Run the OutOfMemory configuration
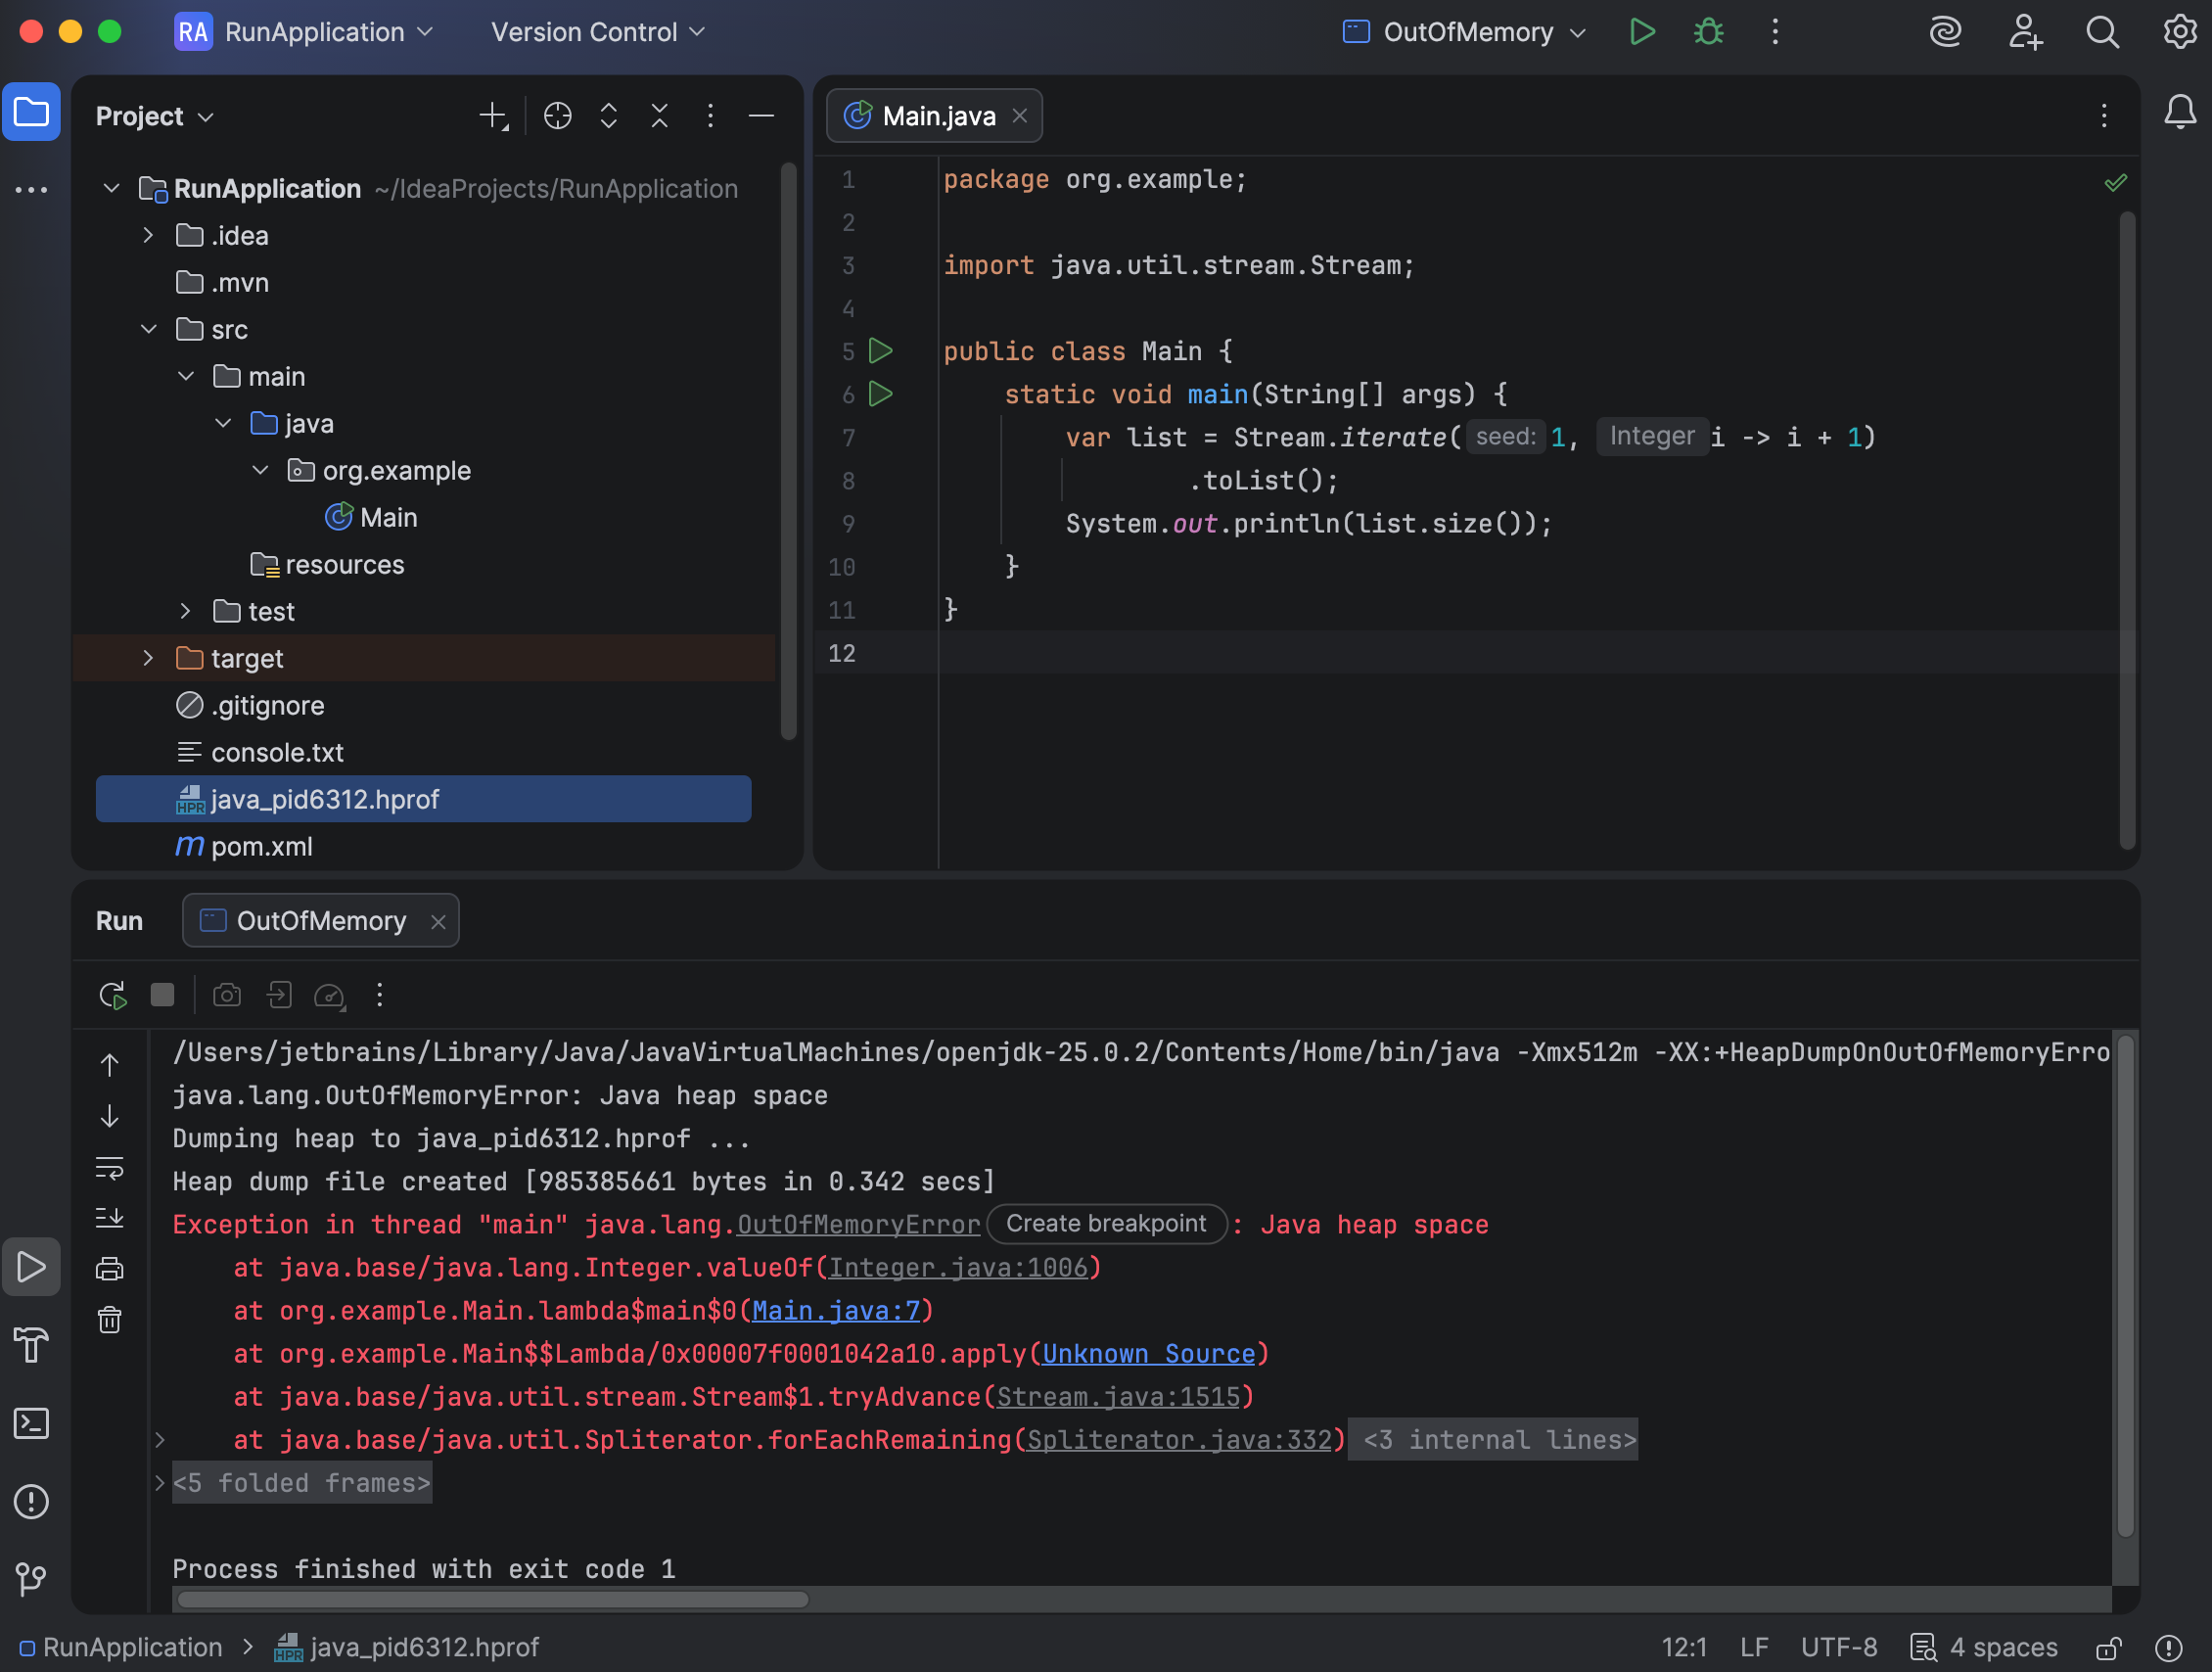The width and height of the screenshot is (2212, 1672). (1641, 32)
